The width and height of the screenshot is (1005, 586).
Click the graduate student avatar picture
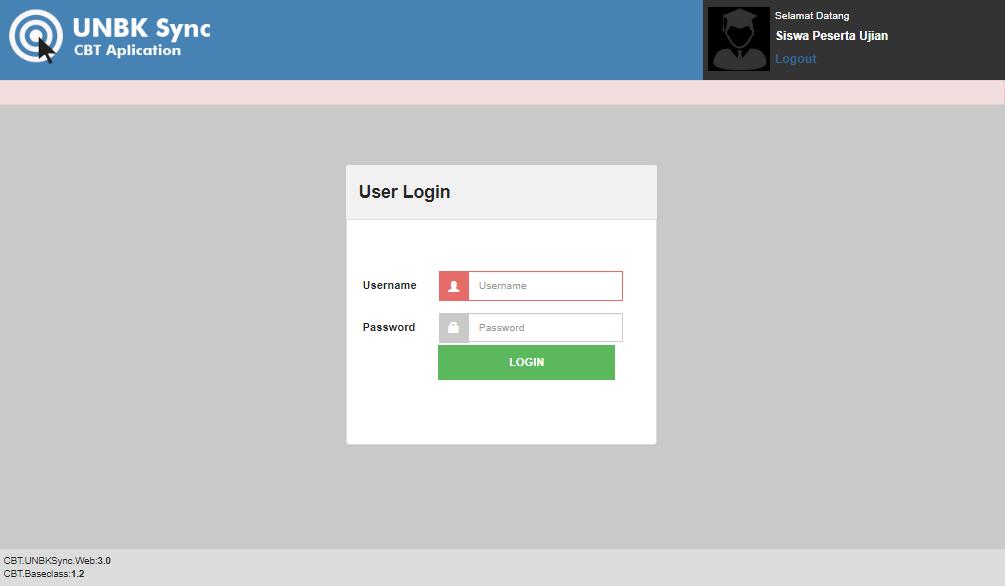pos(738,39)
